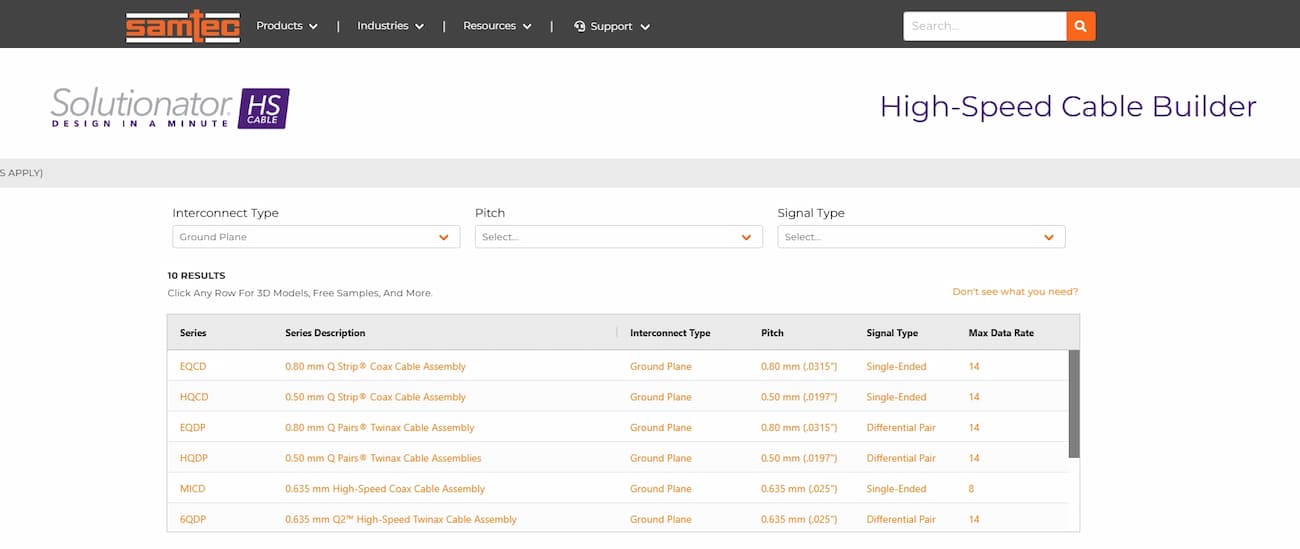Select "0.80 mm Q Strip® Coax Cable Assembly" description
1300x549 pixels.
click(x=375, y=367)
